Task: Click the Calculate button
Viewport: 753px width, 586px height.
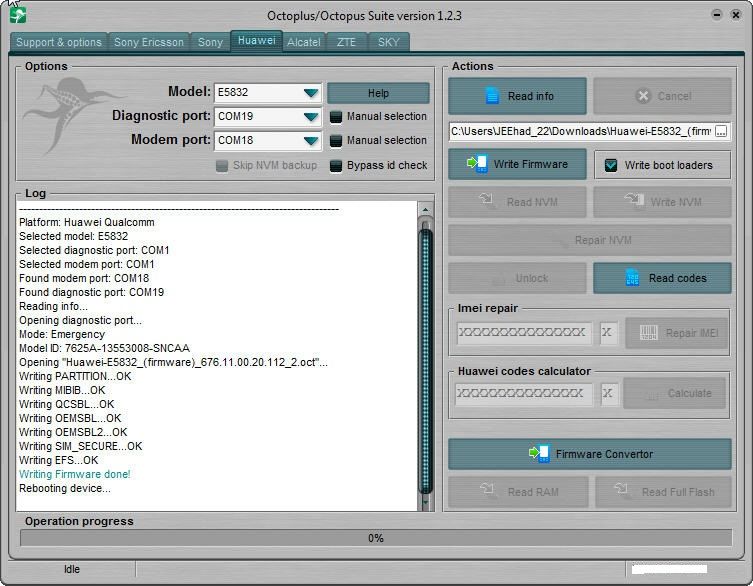Action: (674, 393)
